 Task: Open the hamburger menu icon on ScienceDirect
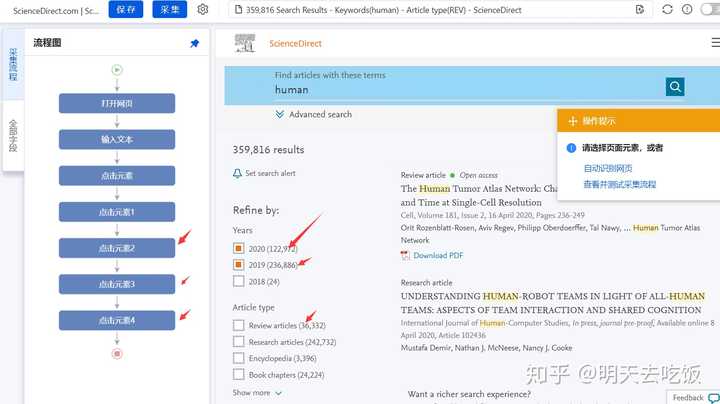click(715, 43)
